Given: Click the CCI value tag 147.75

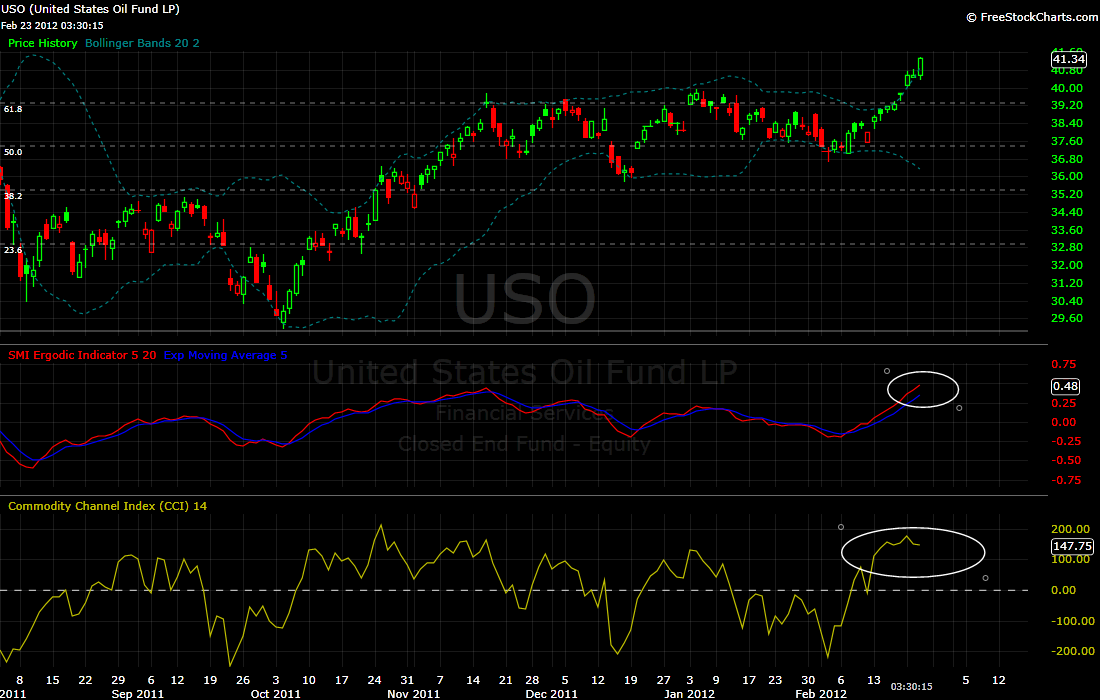Looking at the screenshot, I should tap(1073, 546).
